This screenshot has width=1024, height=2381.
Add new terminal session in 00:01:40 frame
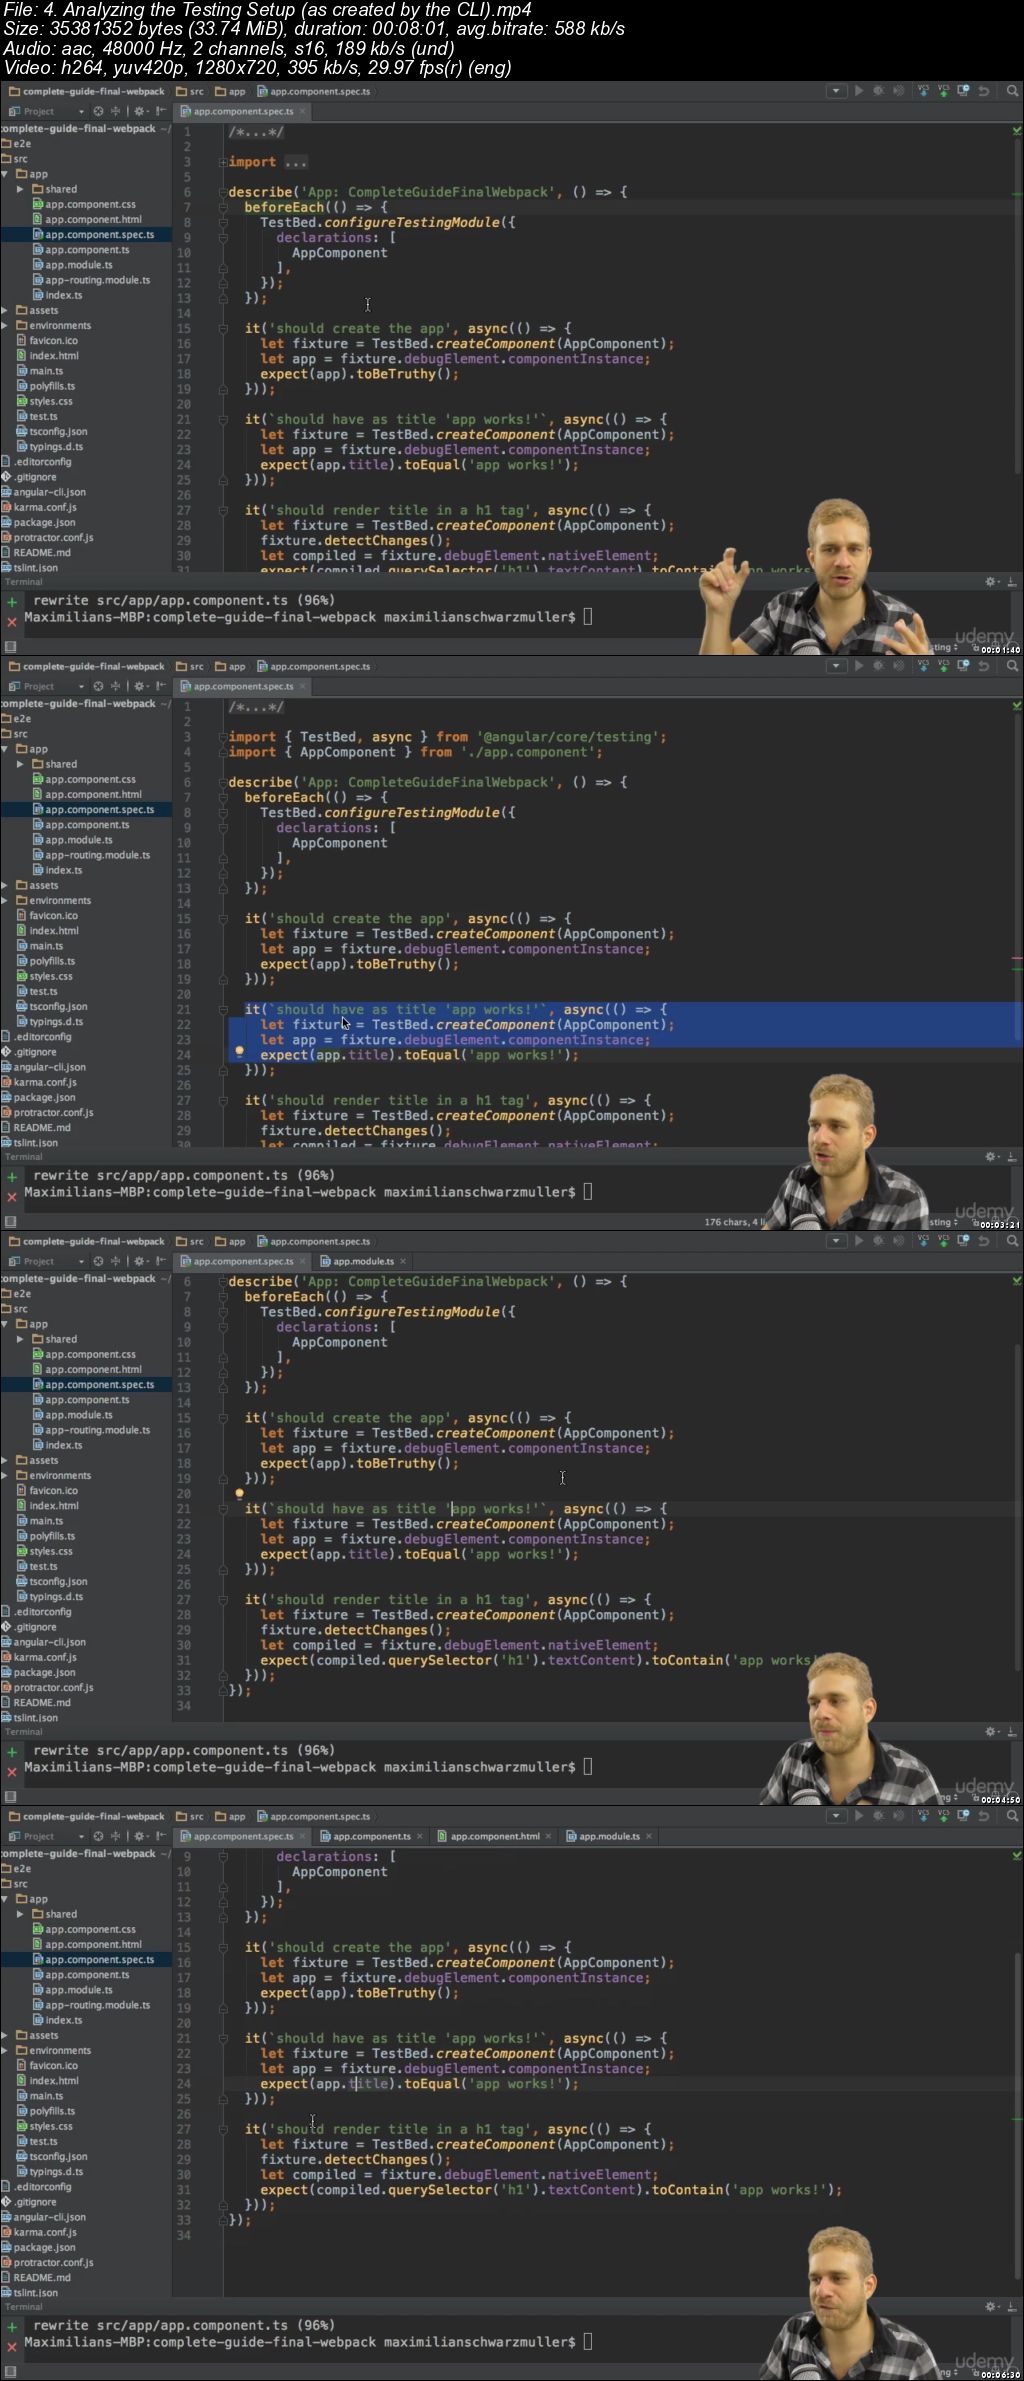click(x=12, y=602)
